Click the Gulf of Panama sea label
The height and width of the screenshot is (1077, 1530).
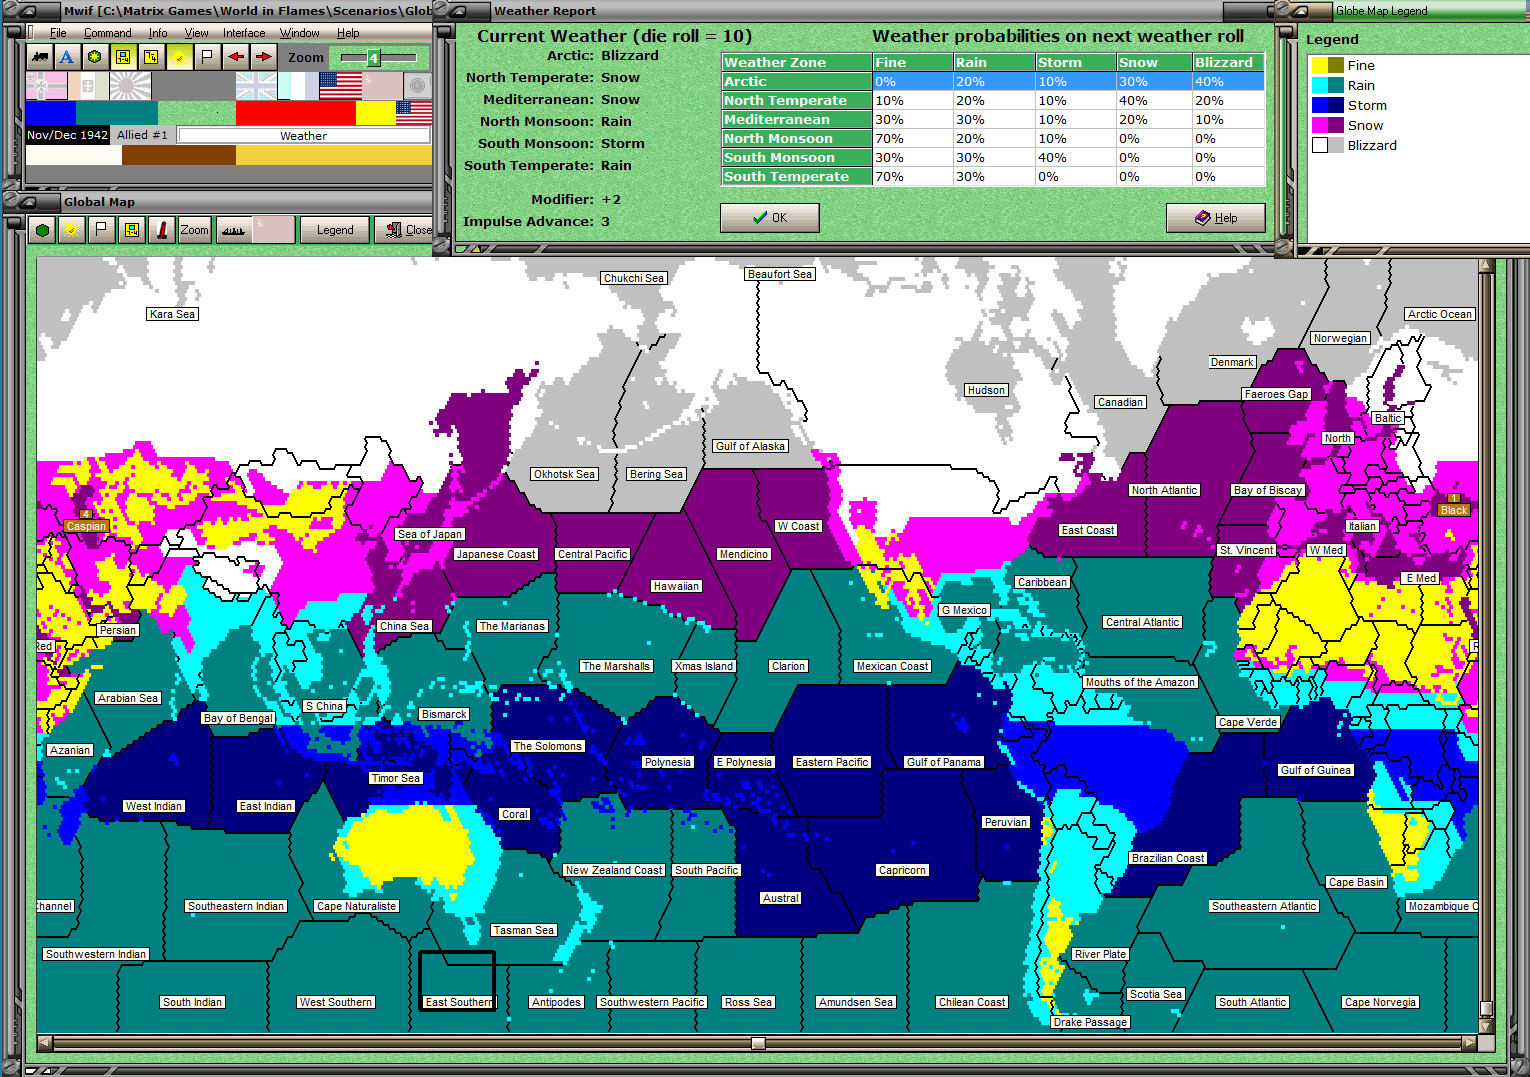[x=944, y=762]
